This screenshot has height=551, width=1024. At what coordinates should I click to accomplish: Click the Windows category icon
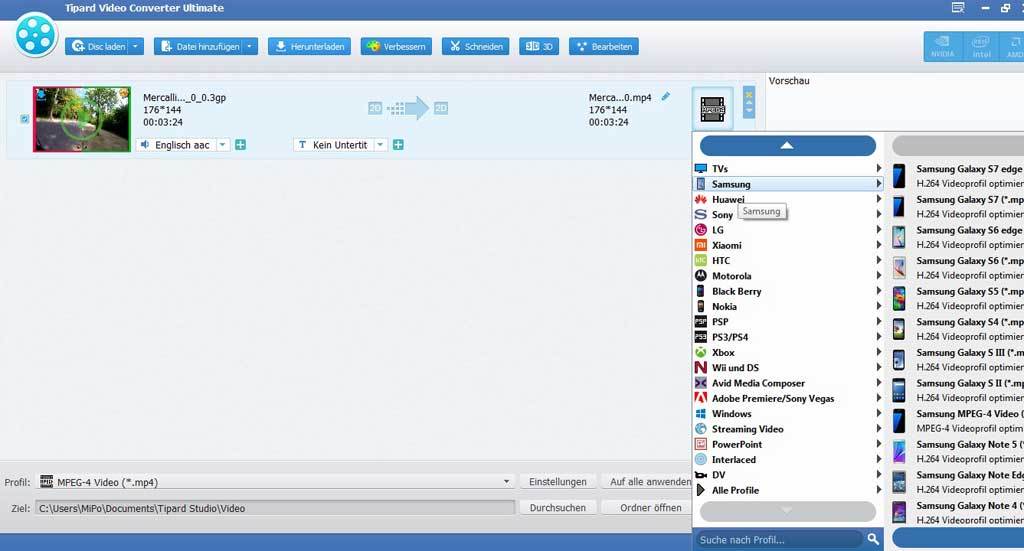coord(701,413)
